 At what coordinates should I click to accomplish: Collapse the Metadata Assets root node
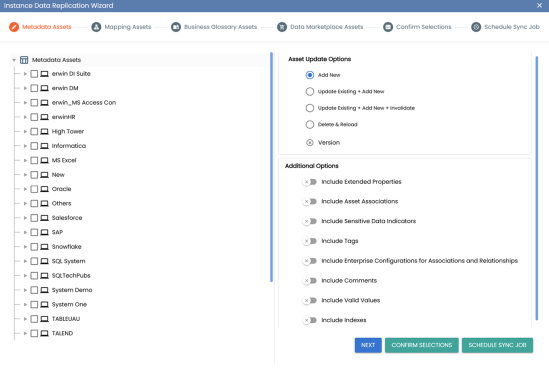pyautogui.click(x=14, y=60)
